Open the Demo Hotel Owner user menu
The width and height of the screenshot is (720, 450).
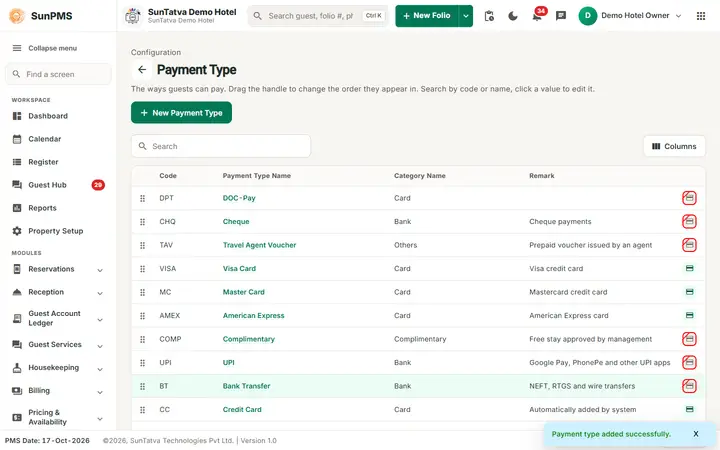(x=630, y=16)
